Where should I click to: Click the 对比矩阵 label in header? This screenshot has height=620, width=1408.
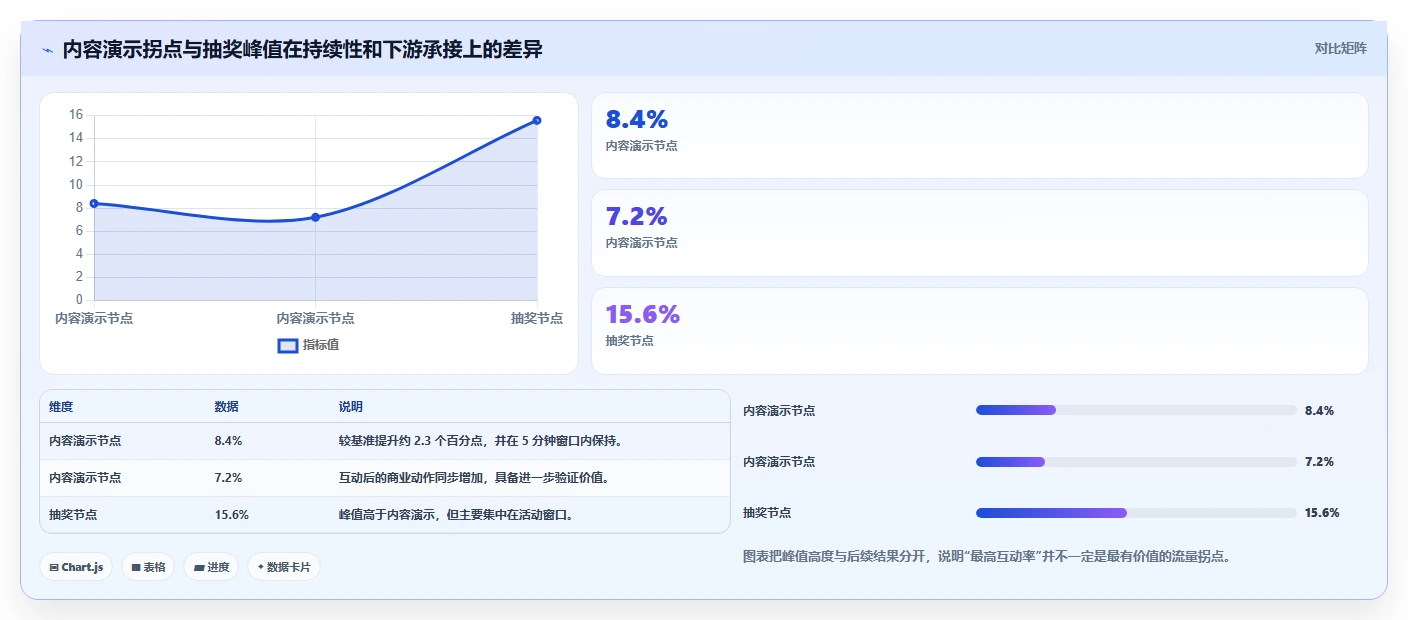[1340, 48]
